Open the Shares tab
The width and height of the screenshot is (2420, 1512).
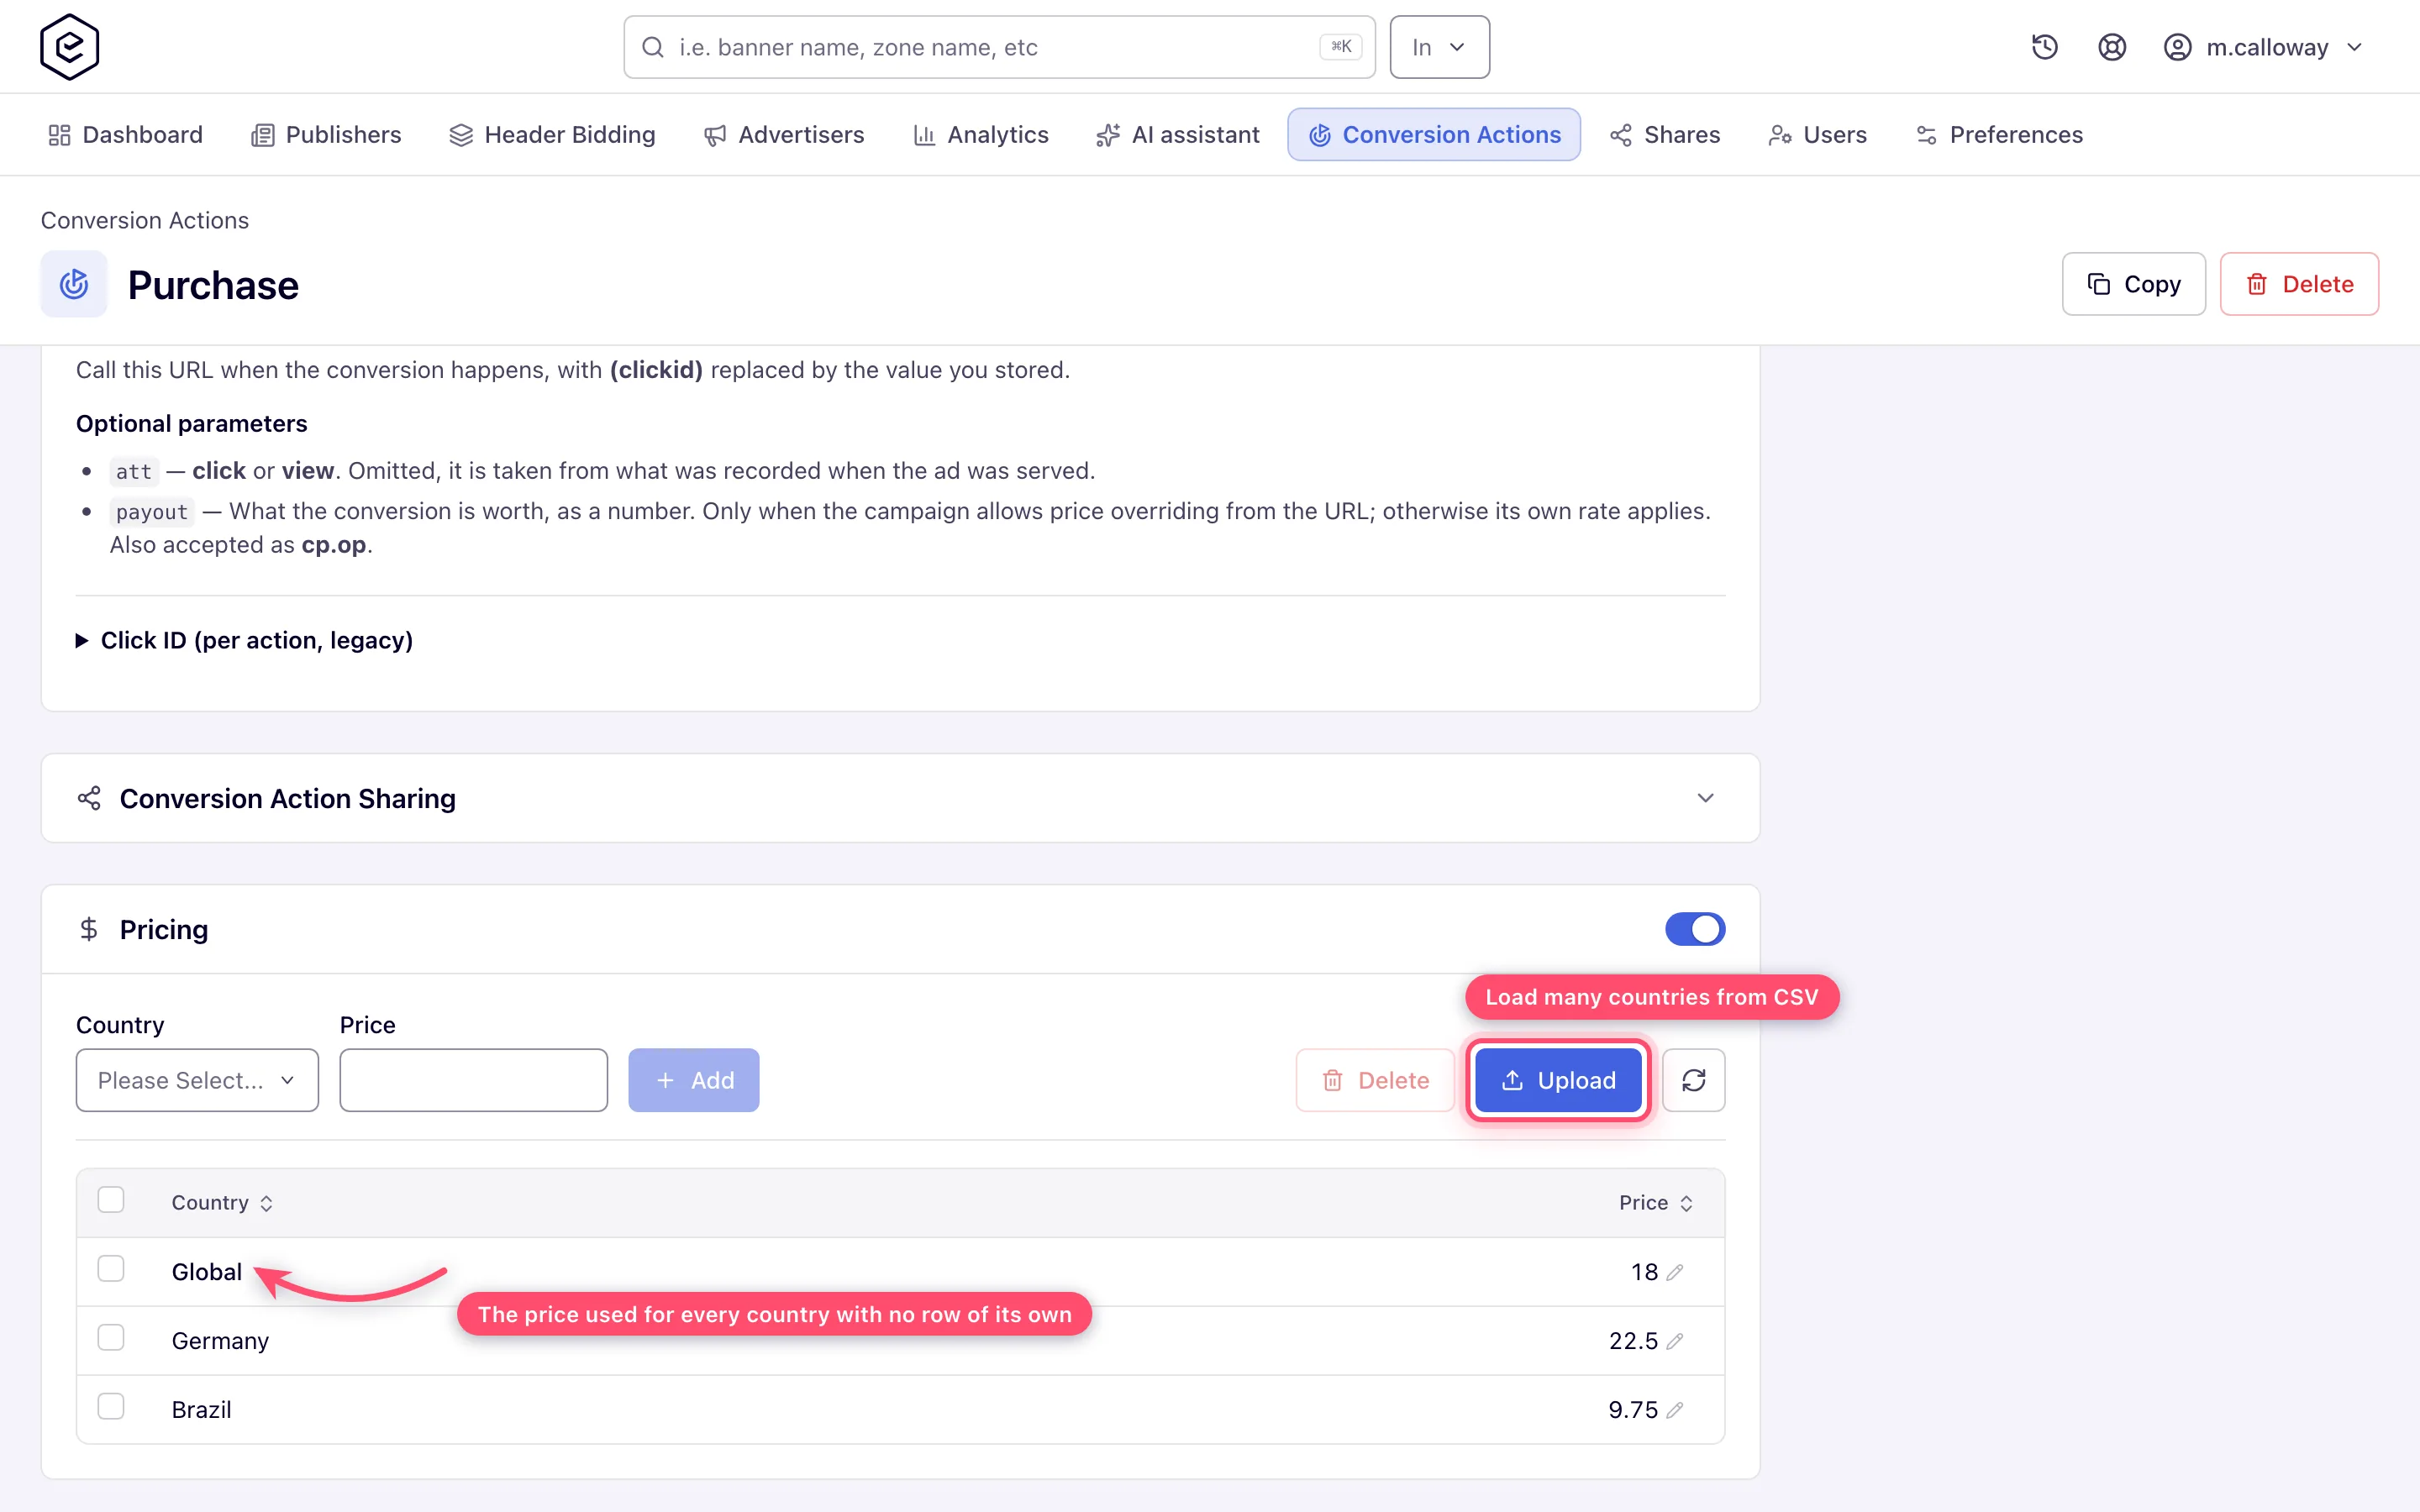pyautogui.click(x=1665, y=134)
